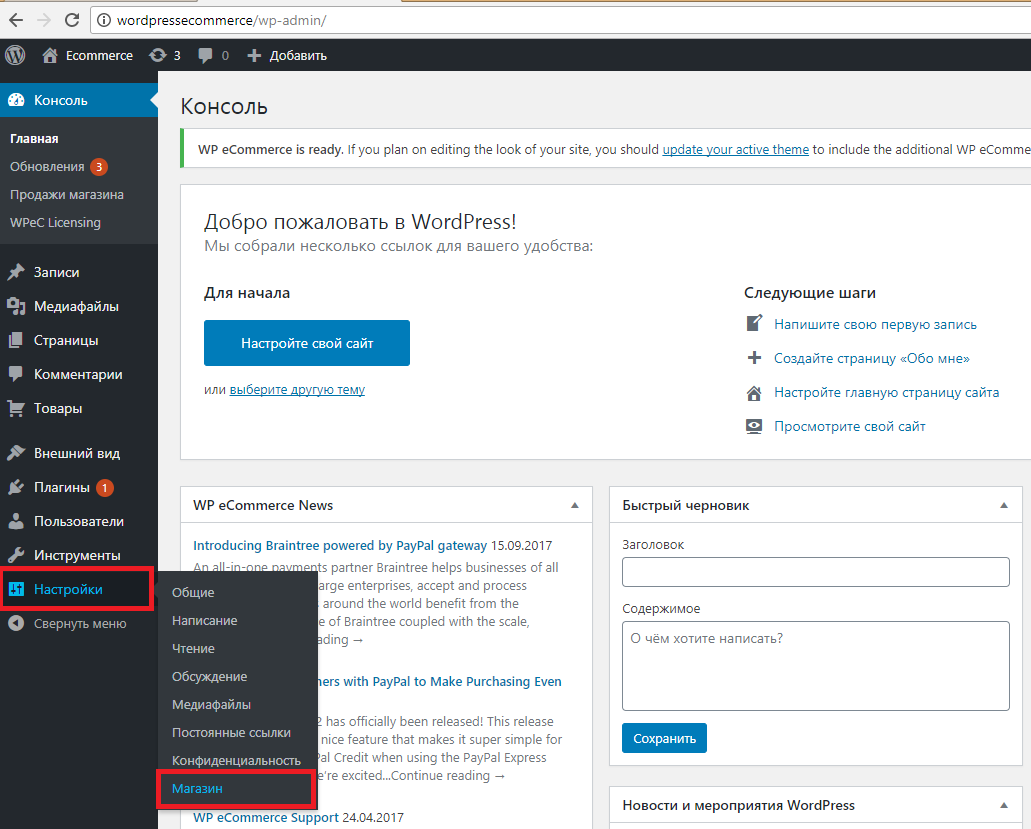Collapse the Быстрый черновик widget

coord(1004,506)
